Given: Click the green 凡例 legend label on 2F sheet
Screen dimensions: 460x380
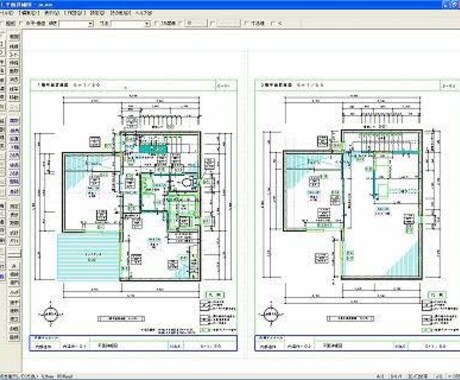Looking at the screenshot, I should 437,295.
